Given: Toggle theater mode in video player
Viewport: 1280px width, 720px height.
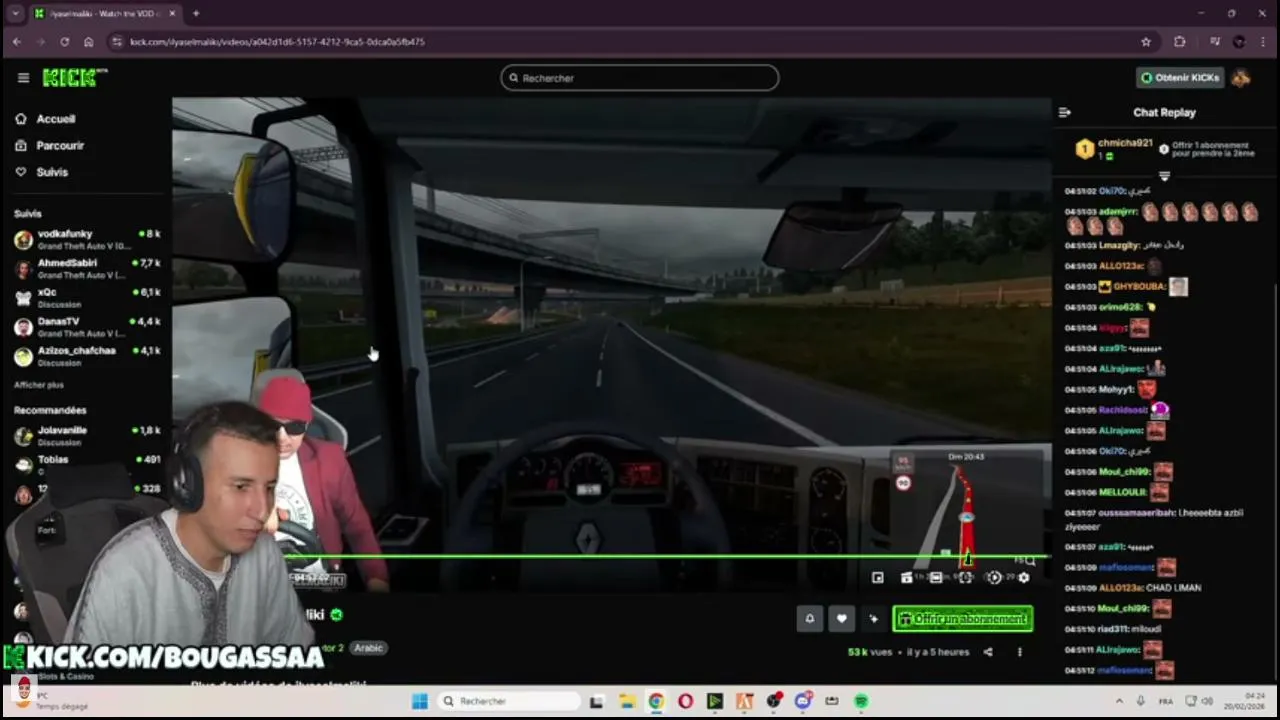Looking at the screenshot, I should click(x=936, y=577).
